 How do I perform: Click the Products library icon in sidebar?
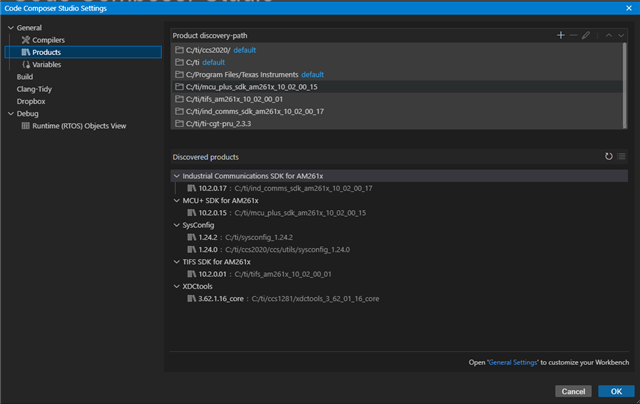[x=26, y=52]
